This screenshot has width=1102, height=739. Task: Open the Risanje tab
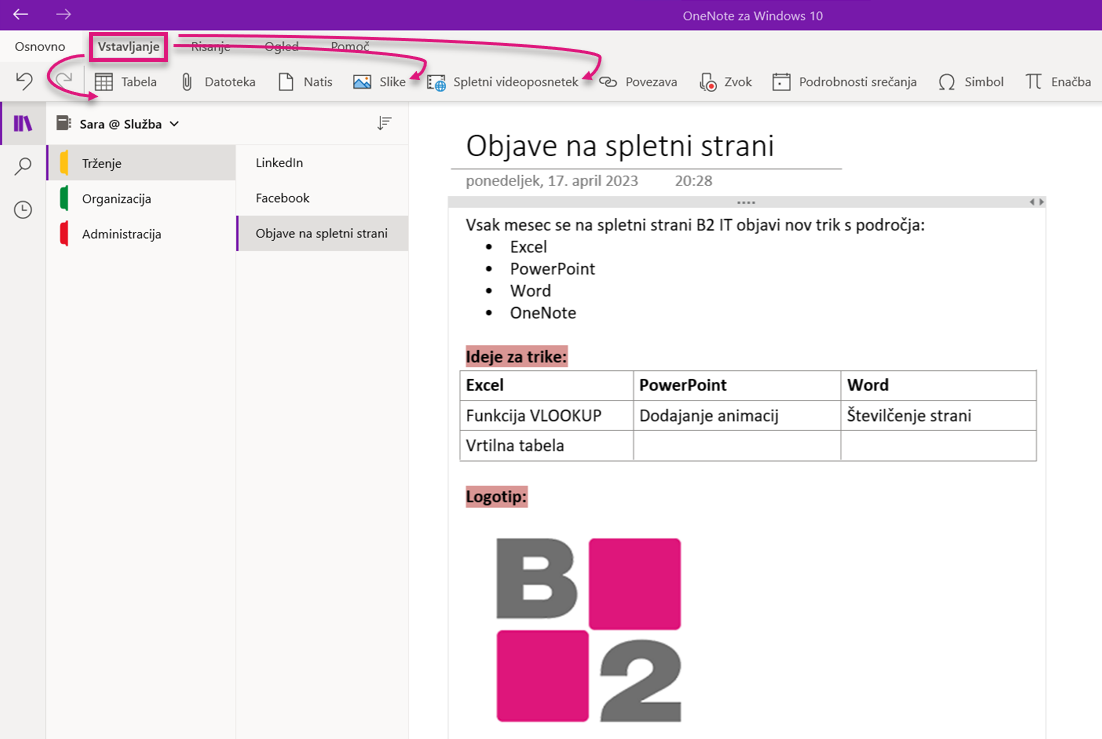point(211,47)
